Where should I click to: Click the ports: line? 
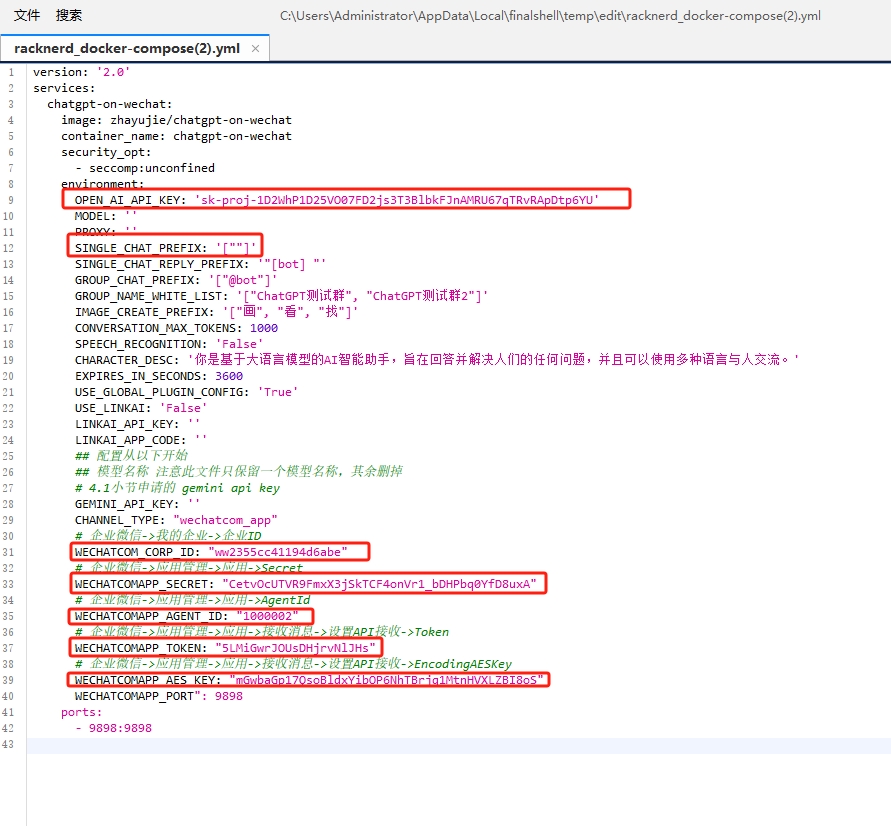point(81,712)
